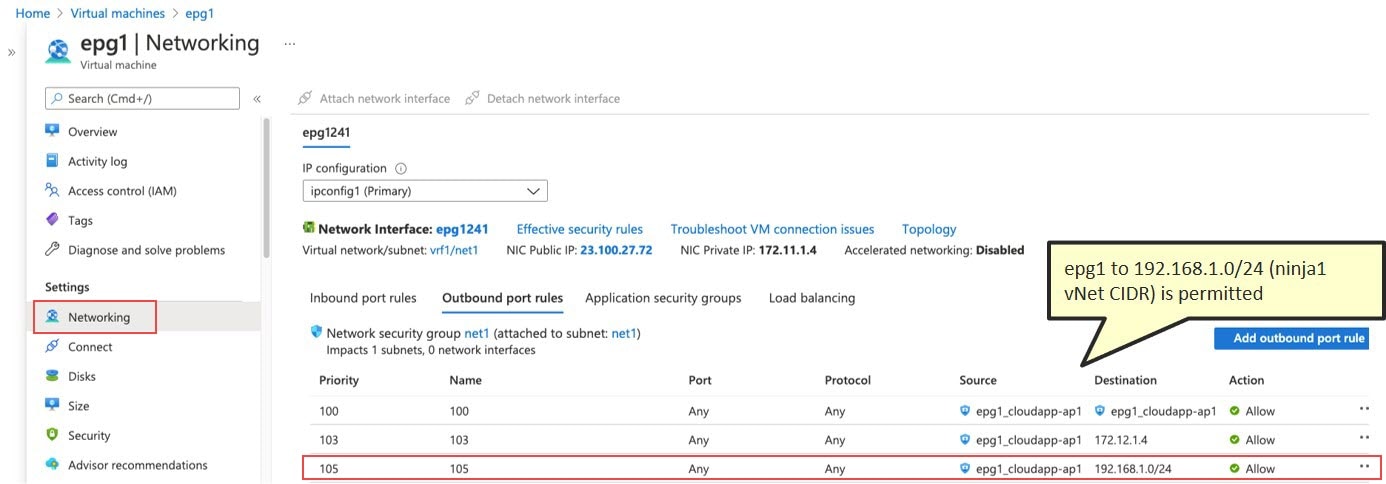Click the network interface icon beside epg1241
The height and width of the screenshot is (484, 1386).
(309, 228)
